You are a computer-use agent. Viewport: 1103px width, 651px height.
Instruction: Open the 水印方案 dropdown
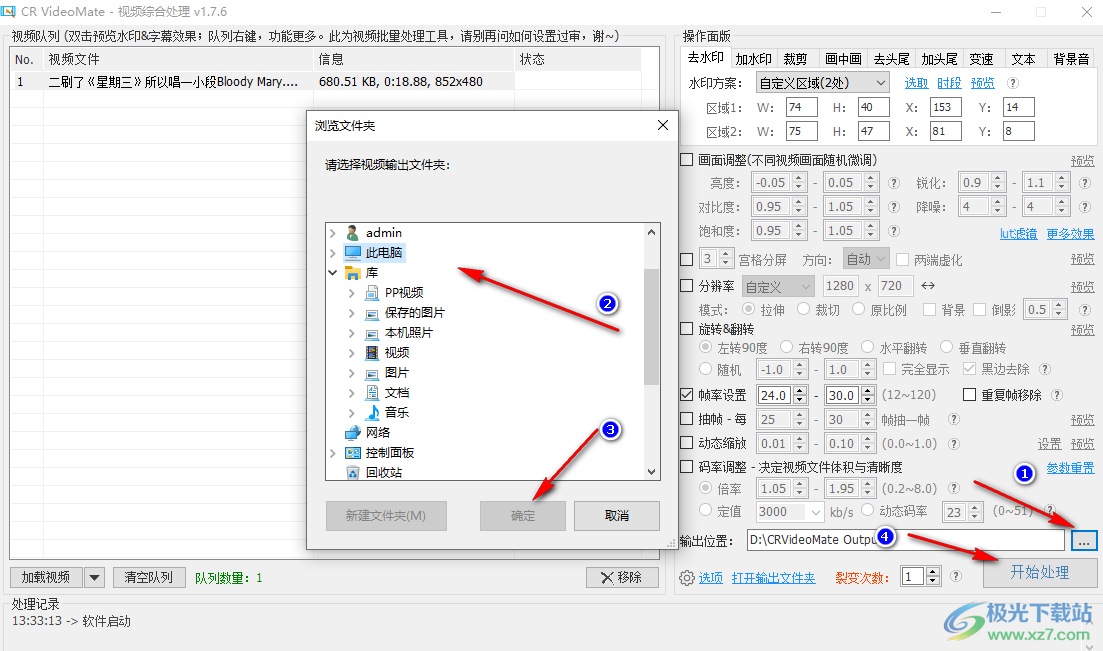click(x=822, y=83)
